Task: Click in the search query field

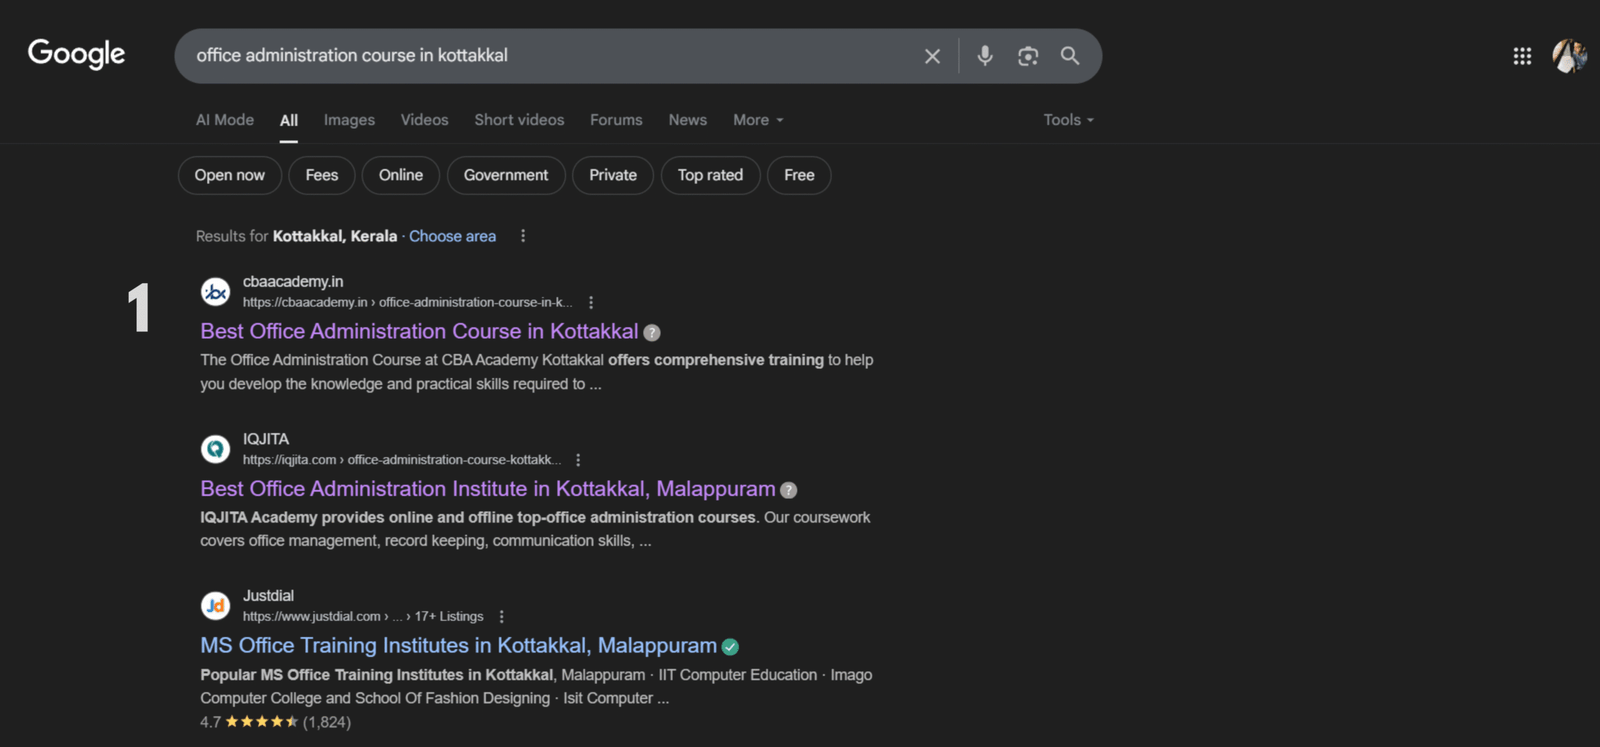Action: (550, 56)
